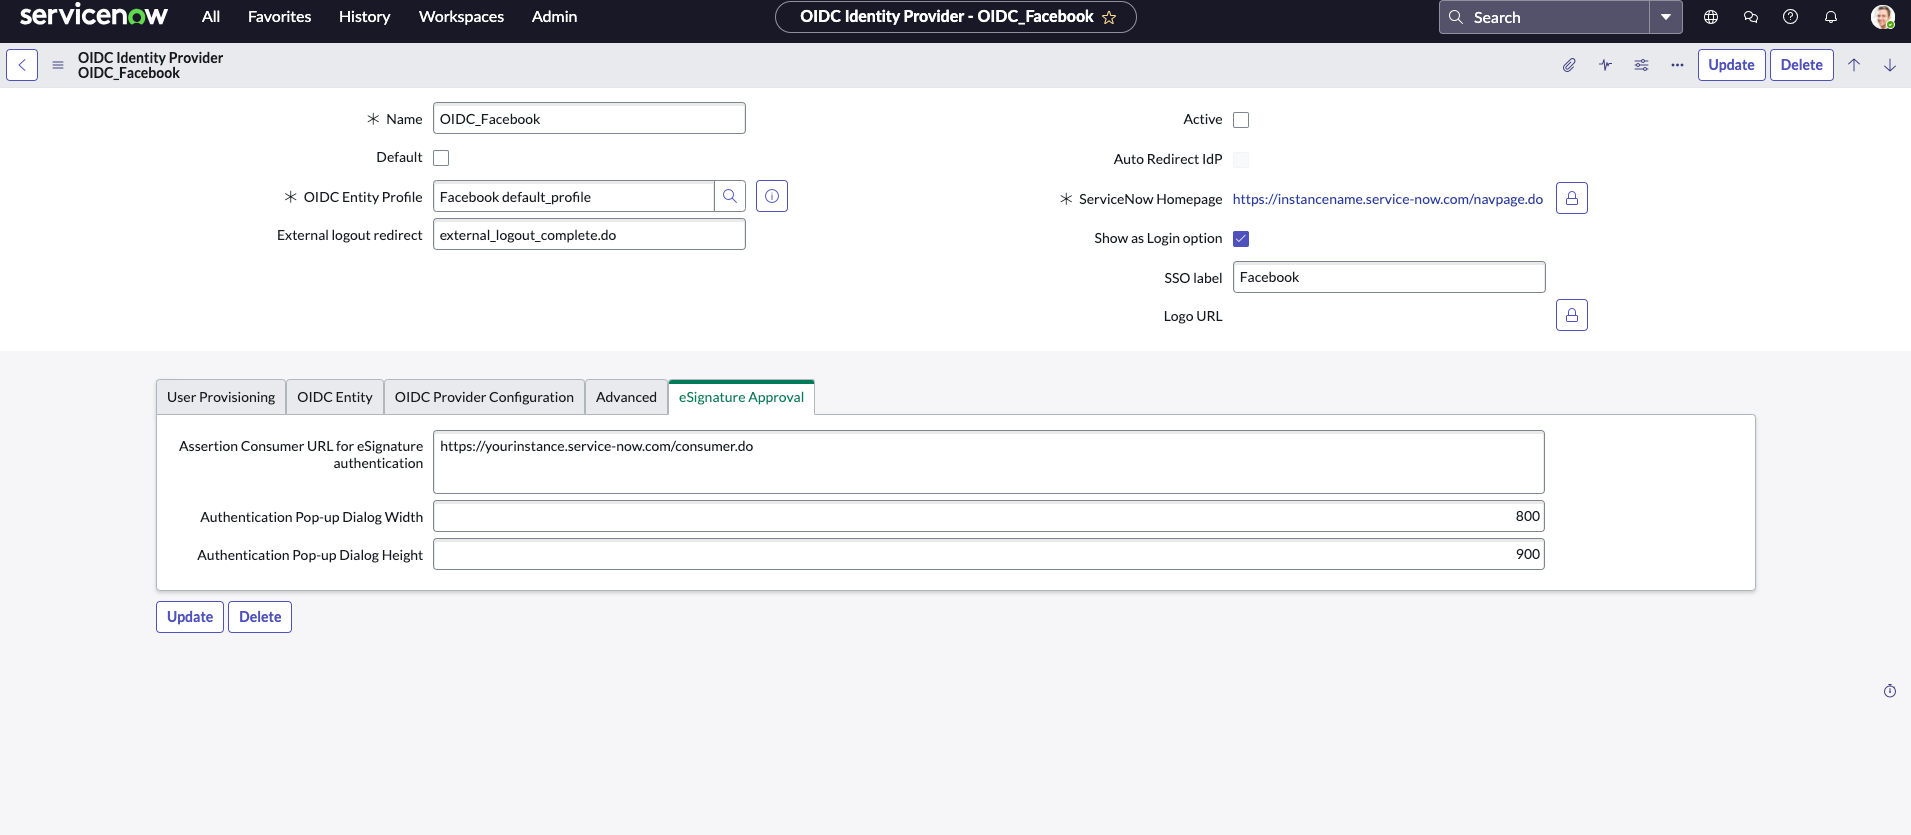Favorite this record with the star icon
Viewport: 1911px width, 835px height.
click(1109, 17)
